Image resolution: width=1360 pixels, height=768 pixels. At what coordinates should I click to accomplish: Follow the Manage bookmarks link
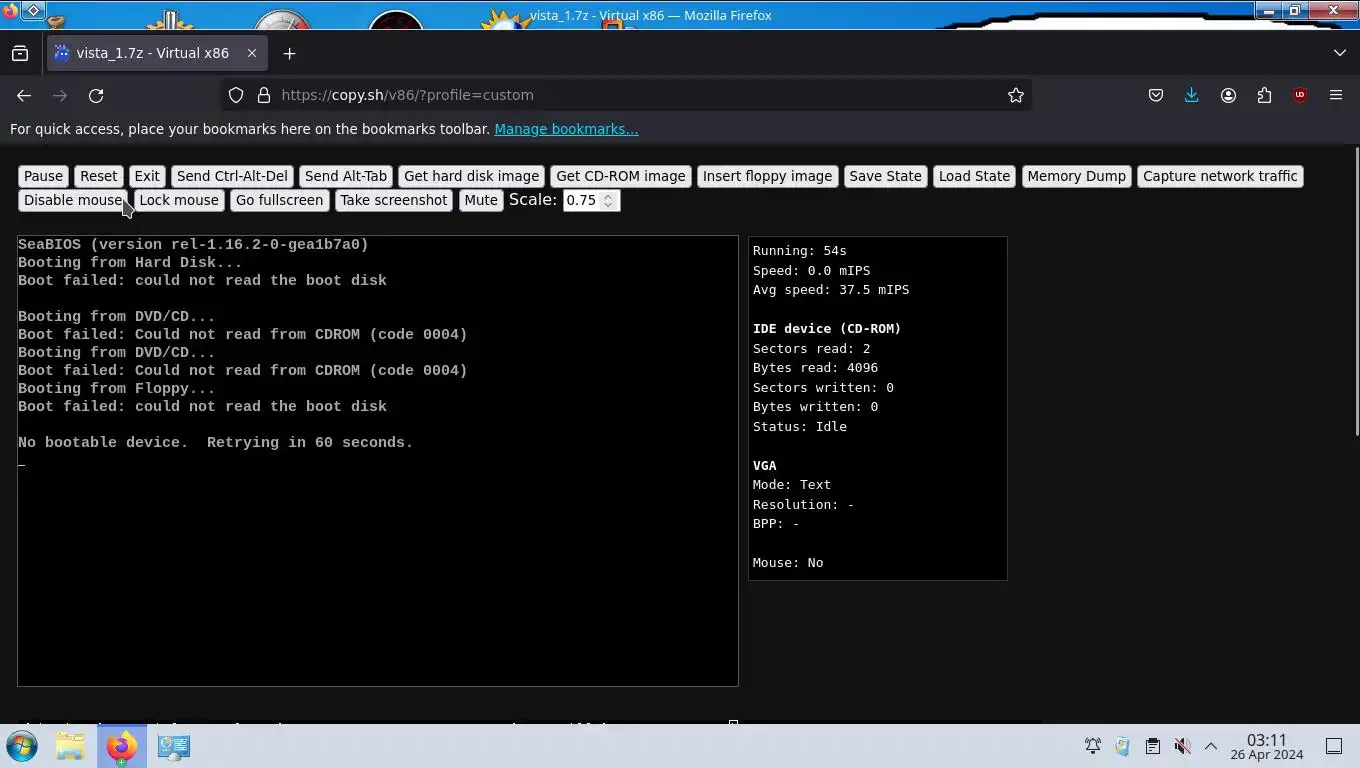(566, 129)
